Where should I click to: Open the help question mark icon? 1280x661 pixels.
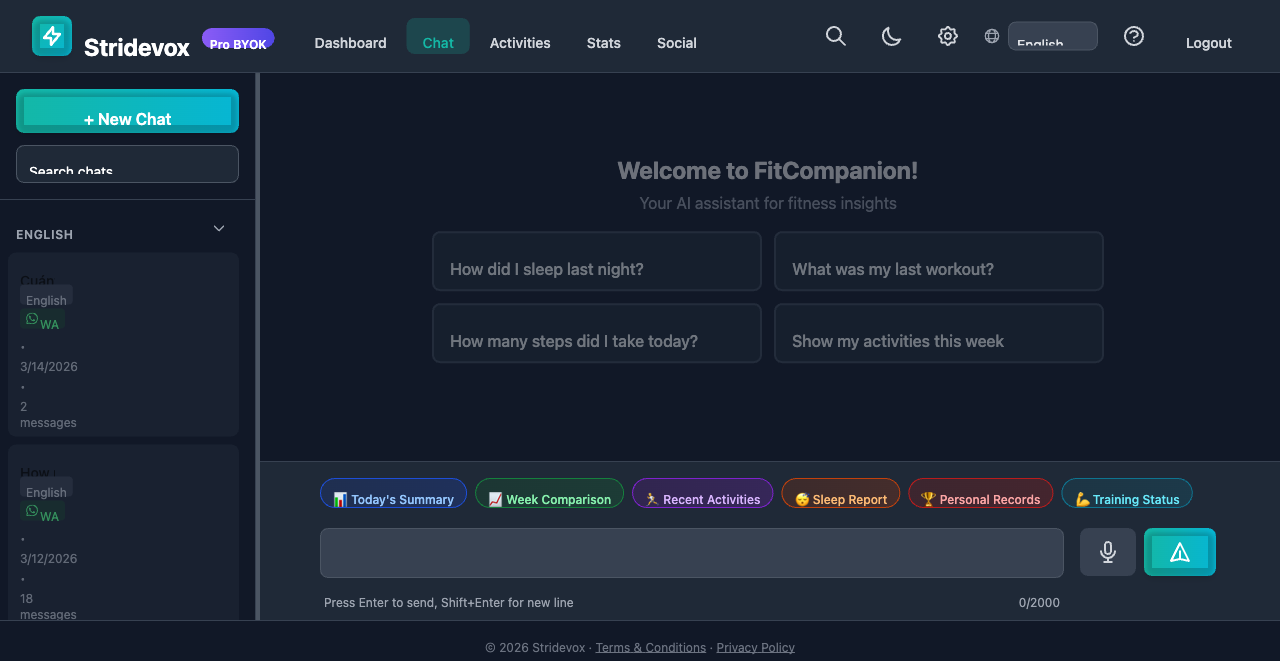[1134, 36]
